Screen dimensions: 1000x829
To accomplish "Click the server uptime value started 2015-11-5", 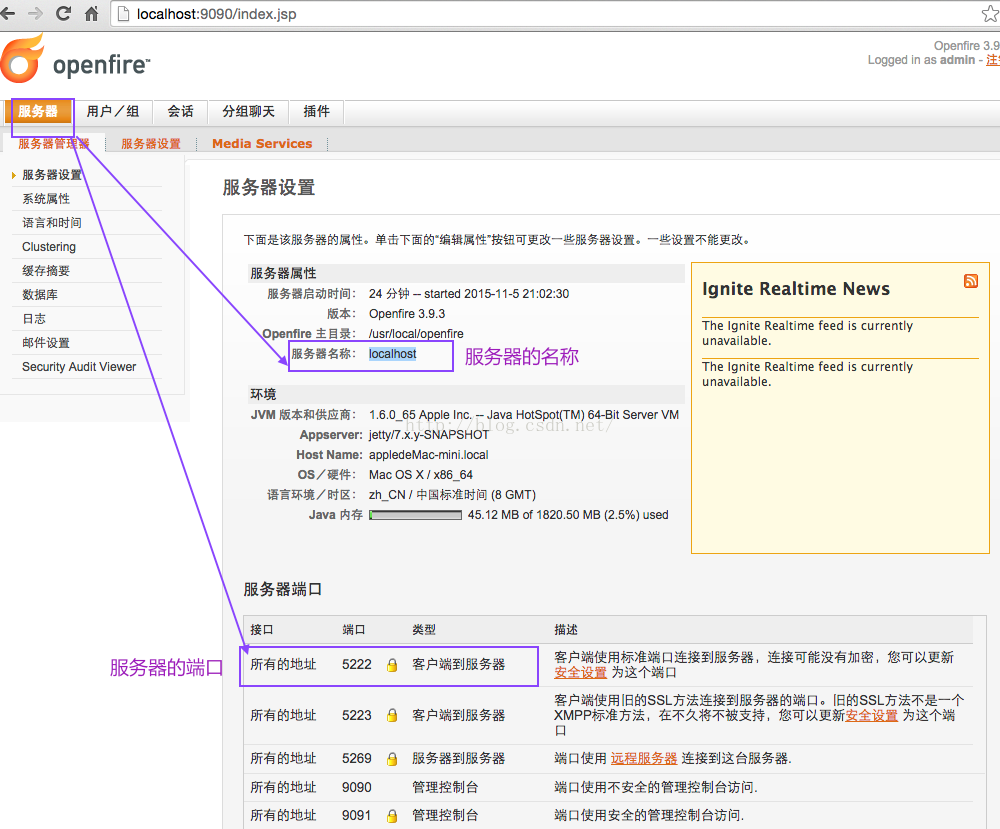I will point(469,294).
